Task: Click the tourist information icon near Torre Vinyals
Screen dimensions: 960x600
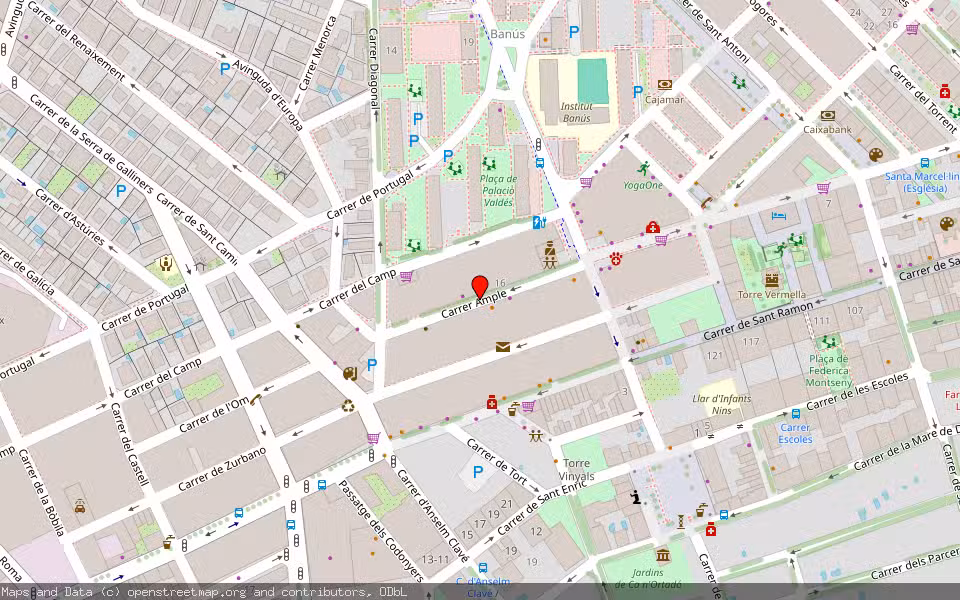Action: 636,495
